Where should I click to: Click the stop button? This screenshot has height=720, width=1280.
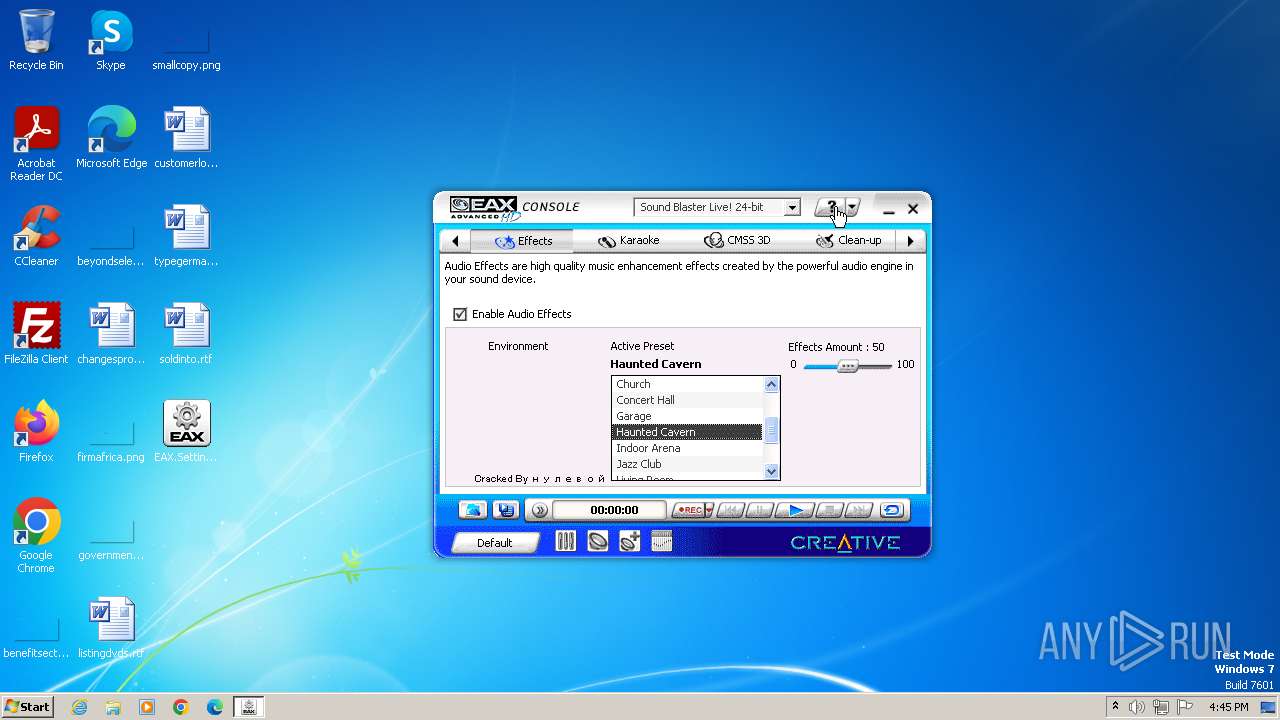[x=828, y=510]
